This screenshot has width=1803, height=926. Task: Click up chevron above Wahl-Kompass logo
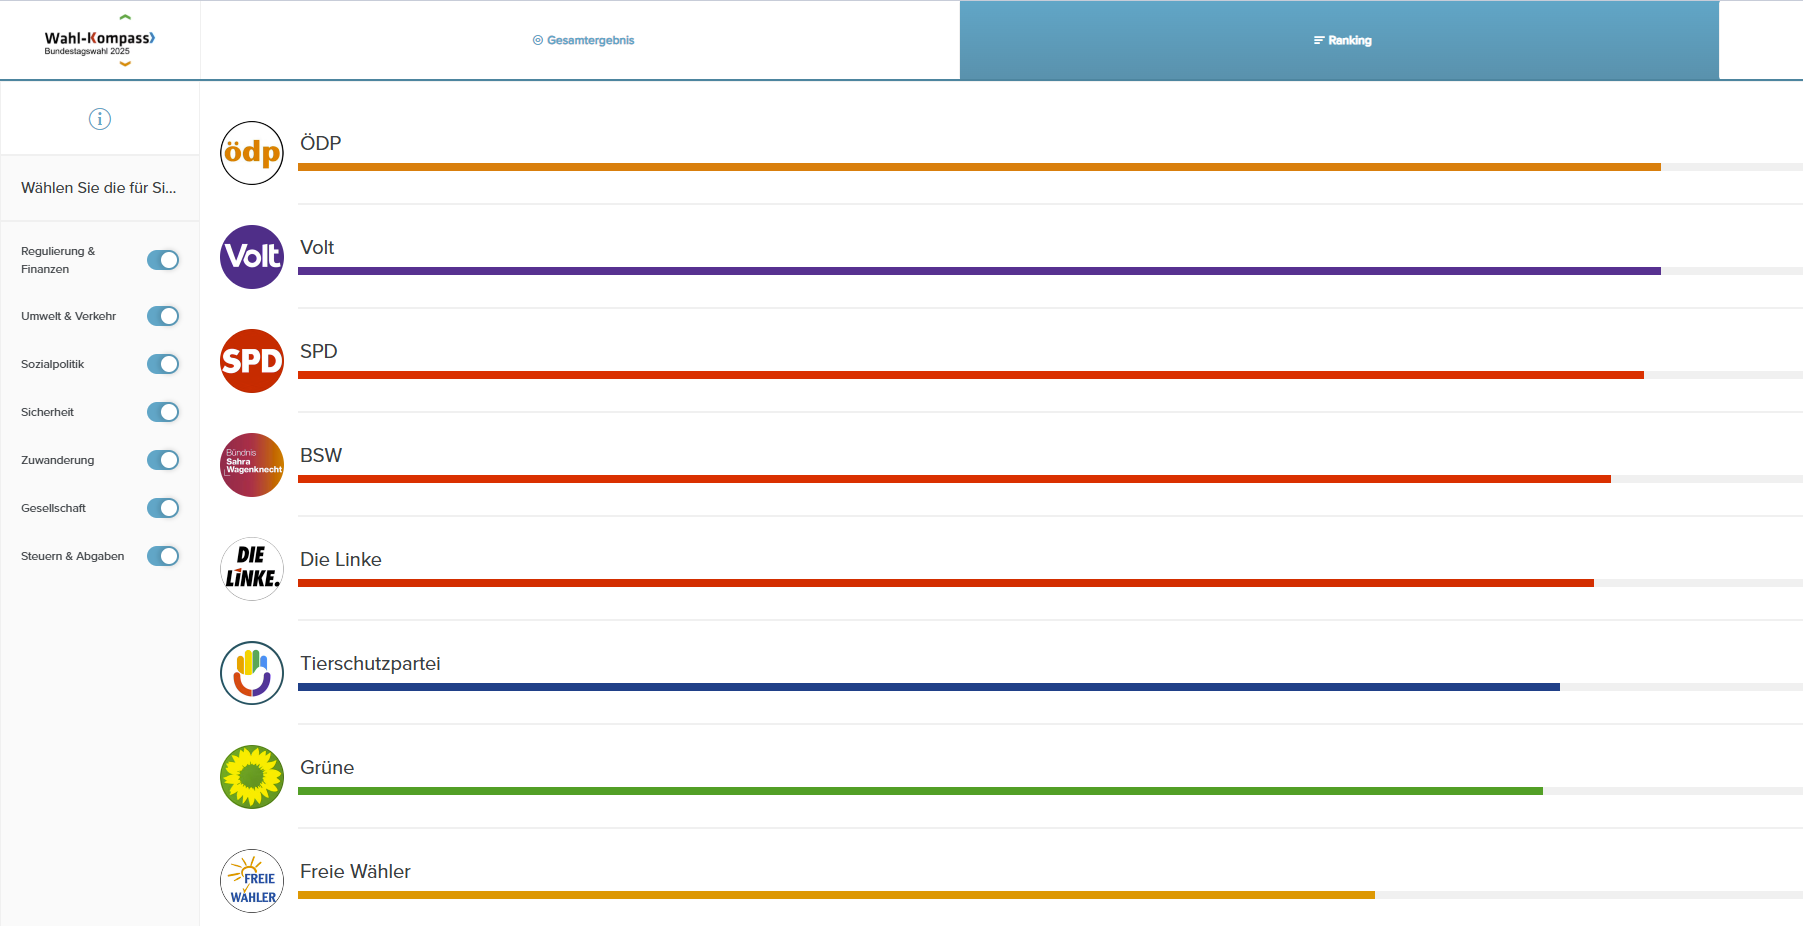tap(125, 17)
